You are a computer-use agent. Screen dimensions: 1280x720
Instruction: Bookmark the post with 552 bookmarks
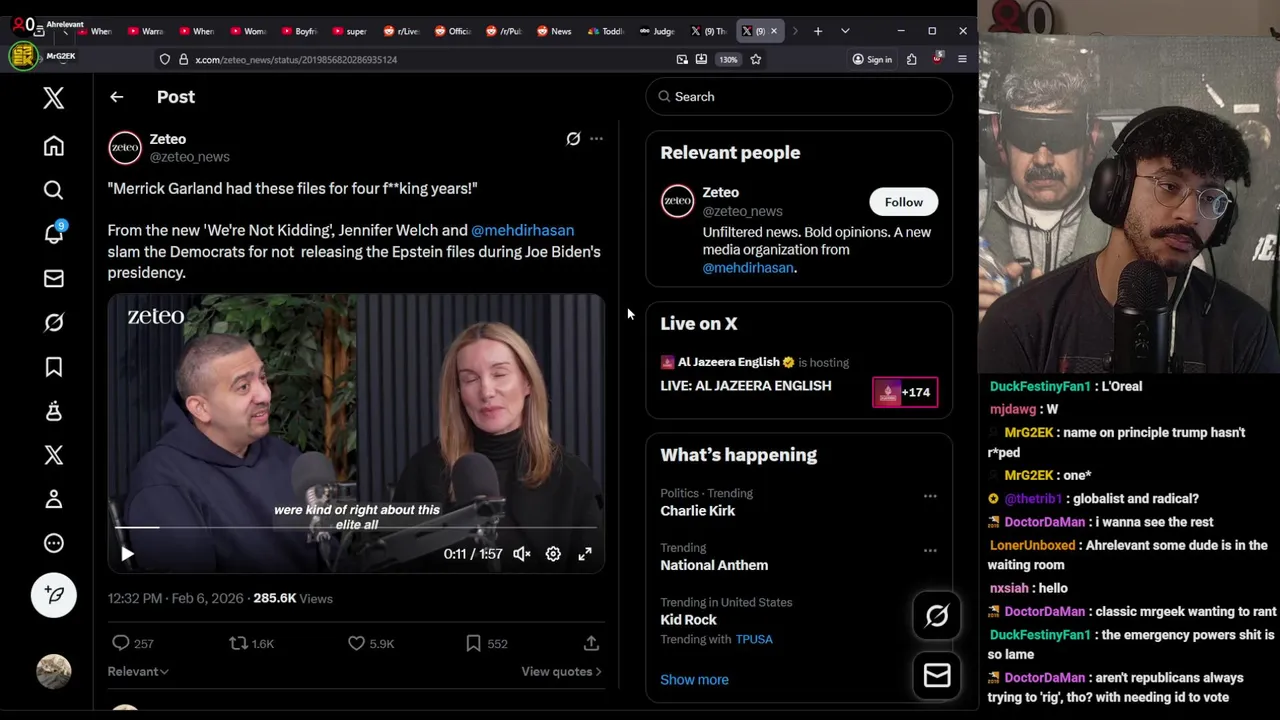point(486,643)
